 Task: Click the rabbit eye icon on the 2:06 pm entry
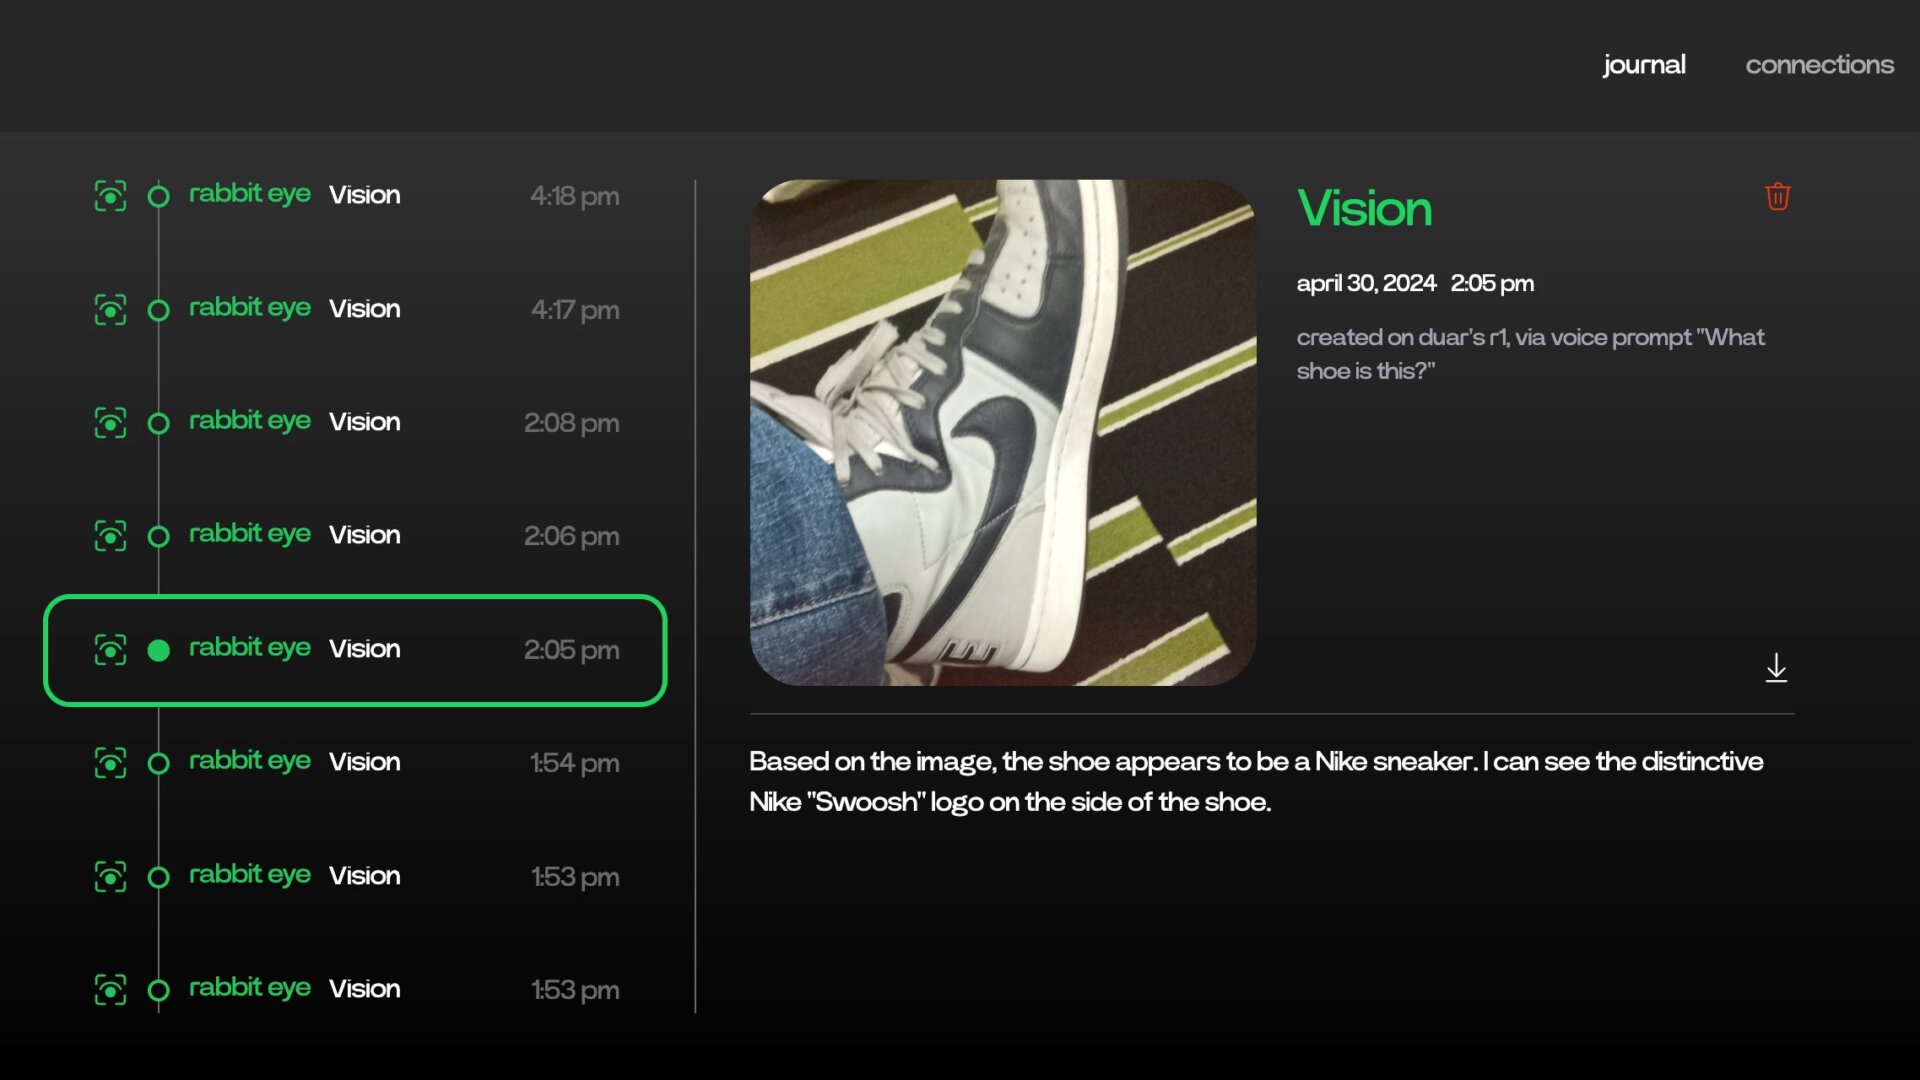111,536
